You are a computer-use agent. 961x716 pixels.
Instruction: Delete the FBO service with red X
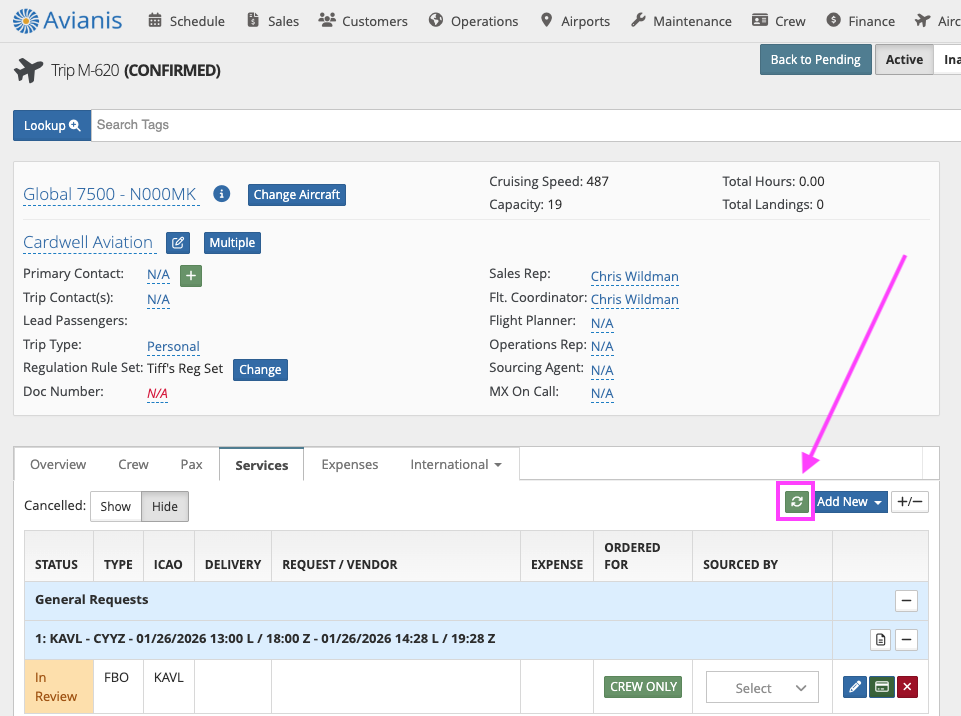point(907,687)
